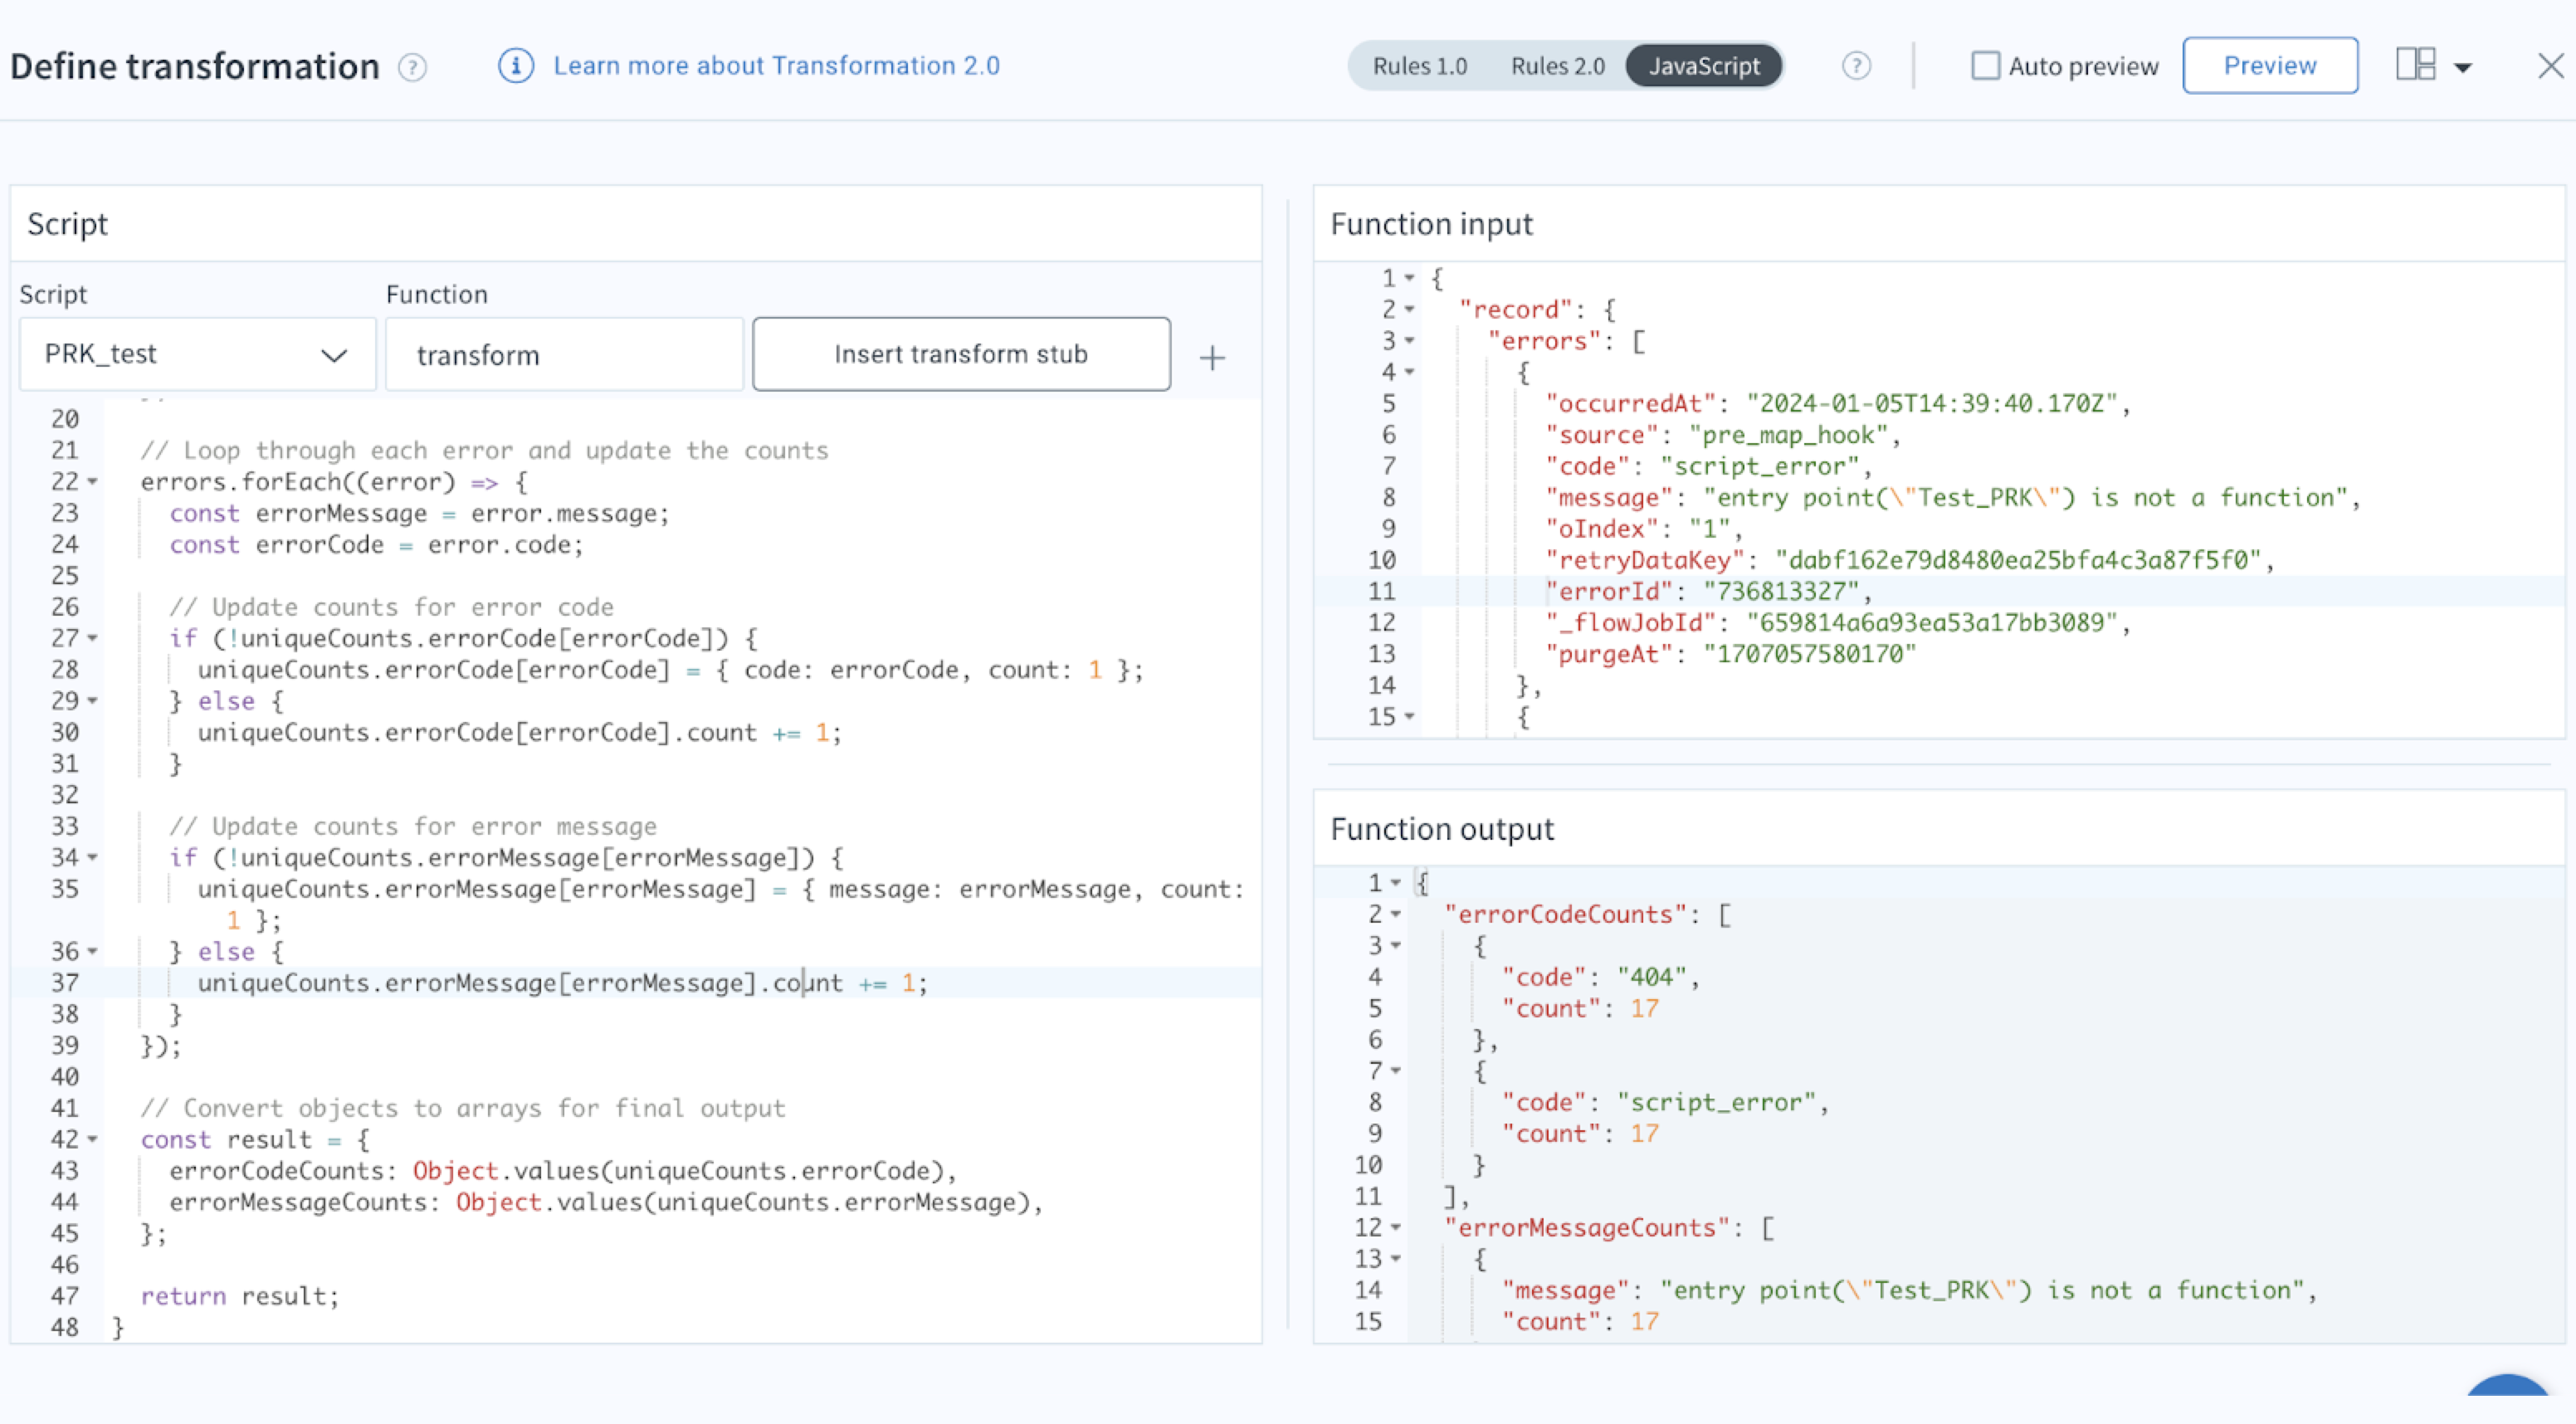
Task: Click the "occurredAt" line in Function input
Action: 1838,403
